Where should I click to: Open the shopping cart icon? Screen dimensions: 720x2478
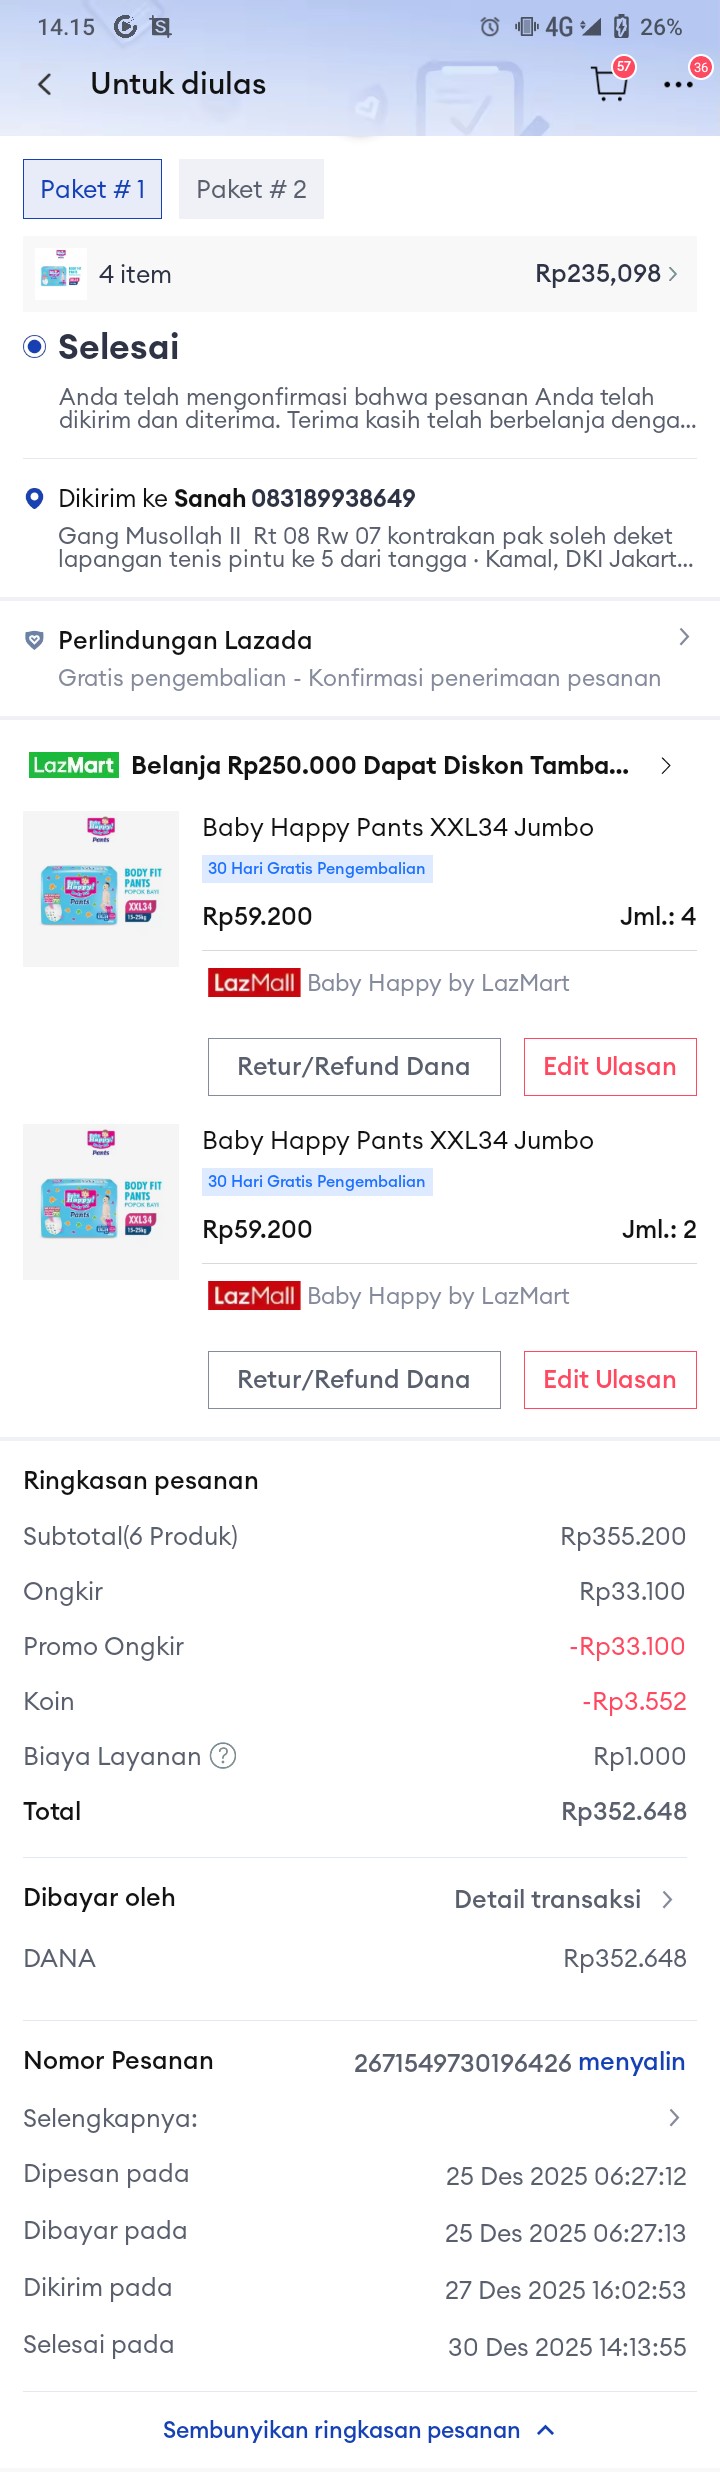(609, 84)
